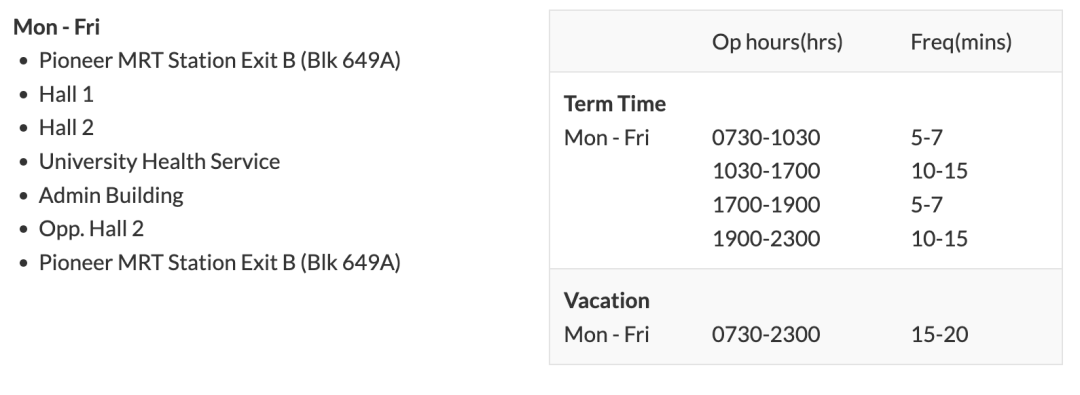Click the 0730-1030 operating hours cell
Viewport: 1080px width, 395px height.
point(766,137)
